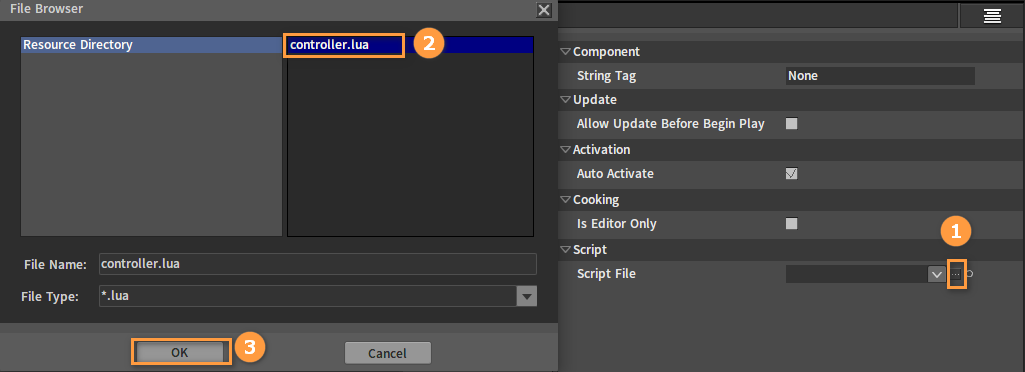Collapse the Component section

click(x=565, y=52)
